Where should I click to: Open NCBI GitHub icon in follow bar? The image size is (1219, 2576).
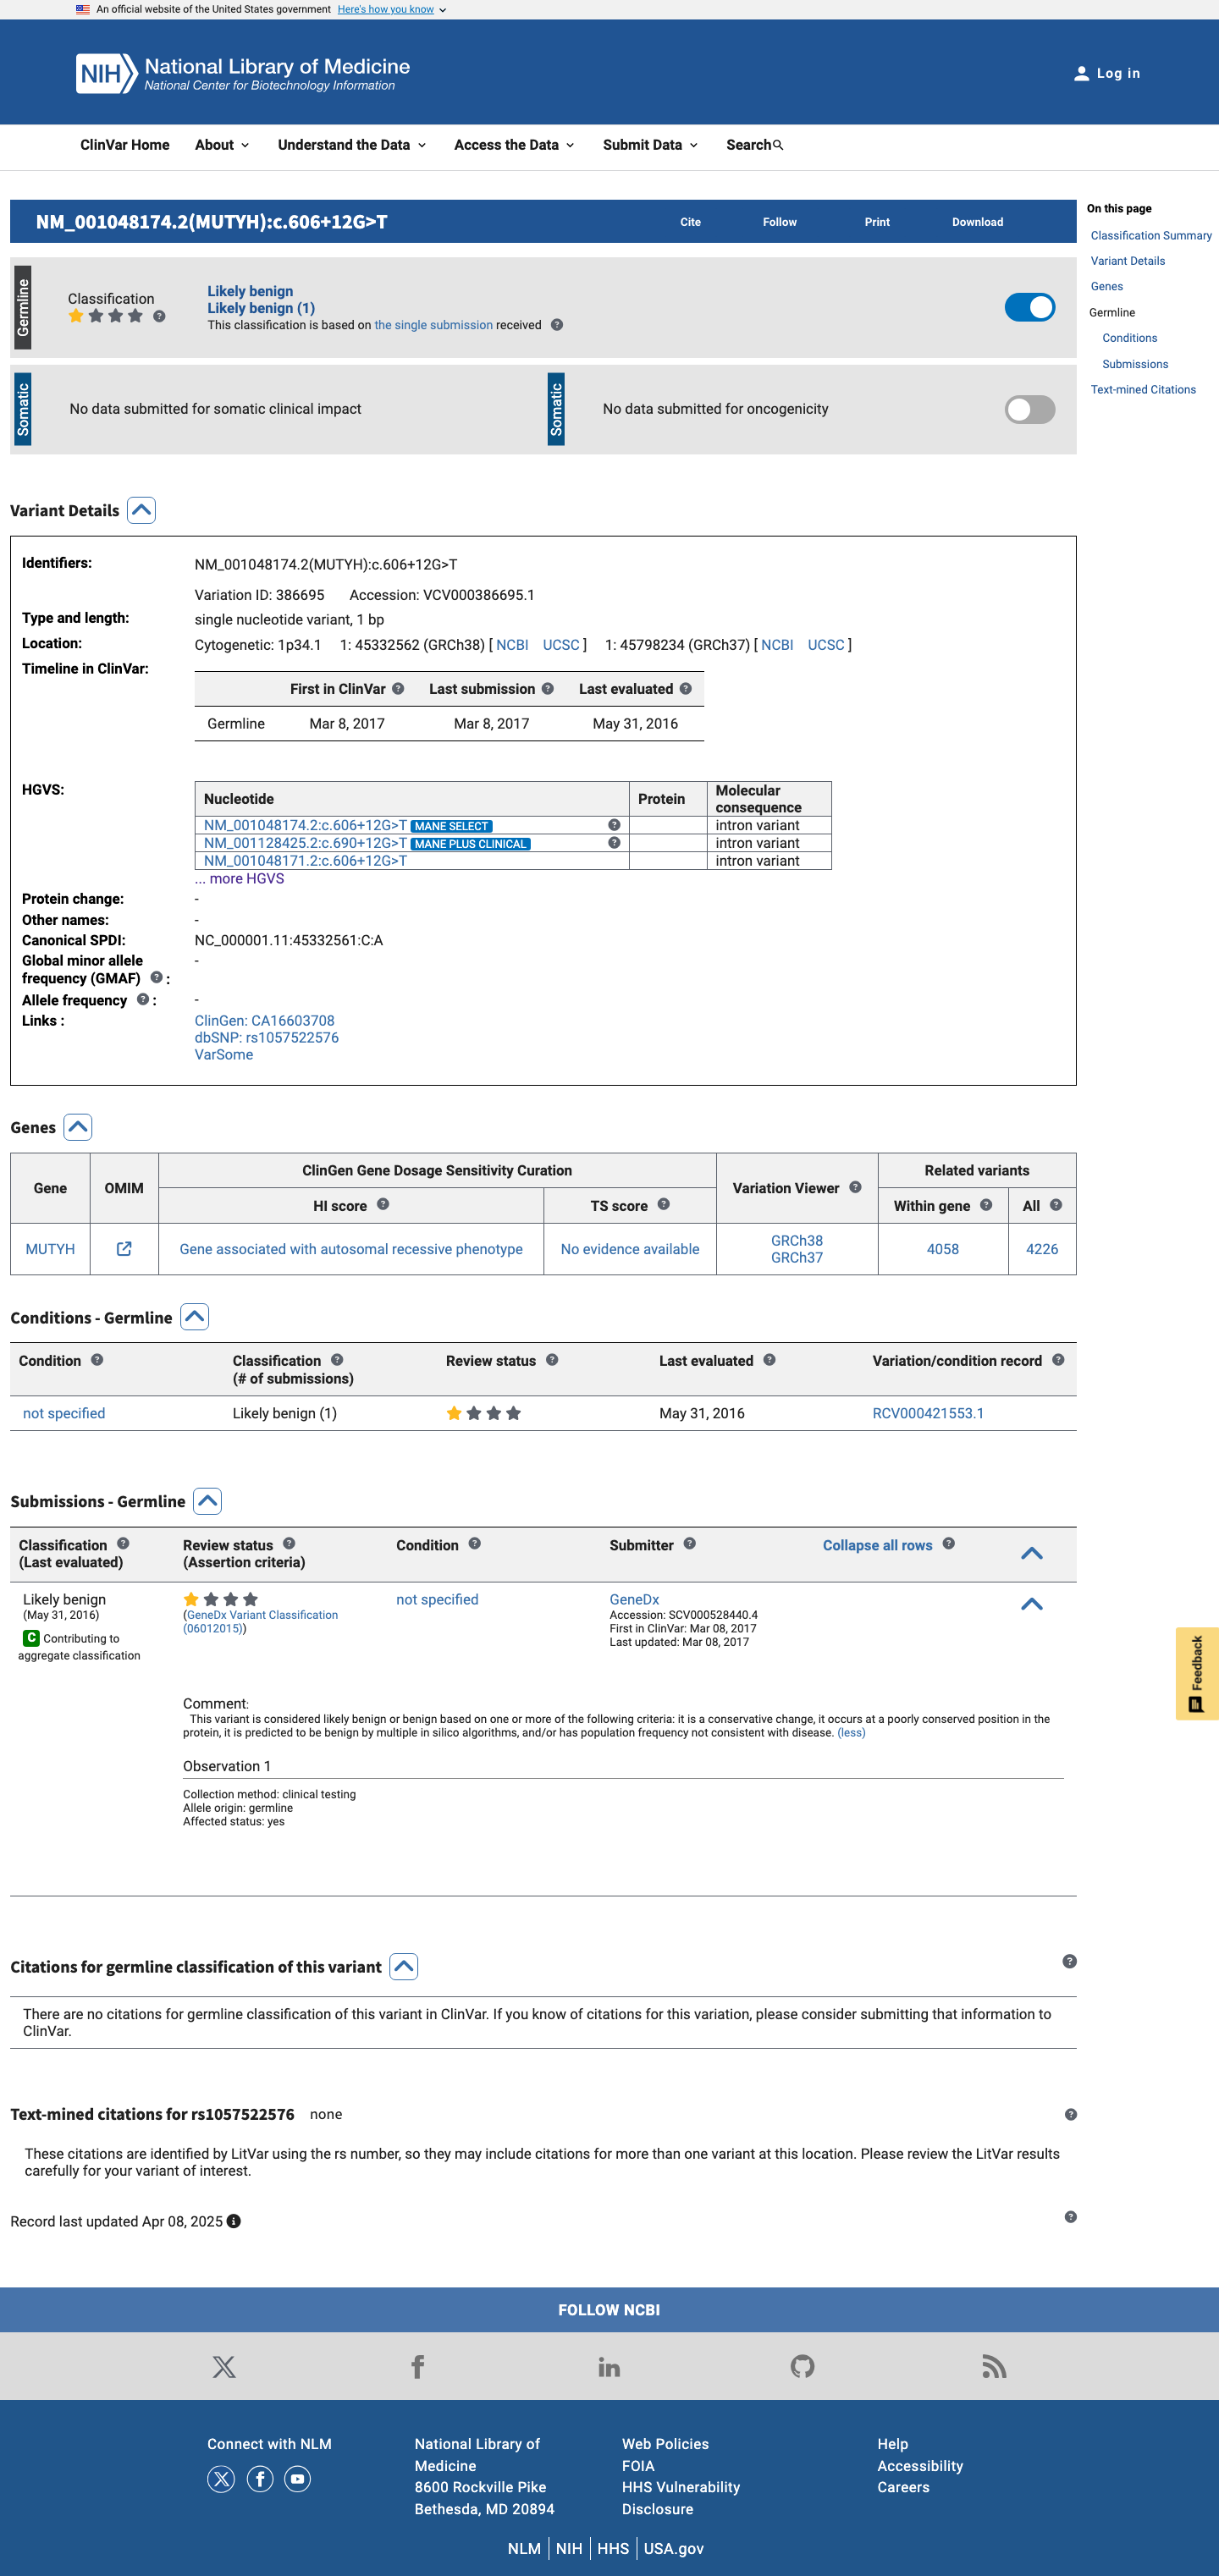click(x=802, y=2367)
